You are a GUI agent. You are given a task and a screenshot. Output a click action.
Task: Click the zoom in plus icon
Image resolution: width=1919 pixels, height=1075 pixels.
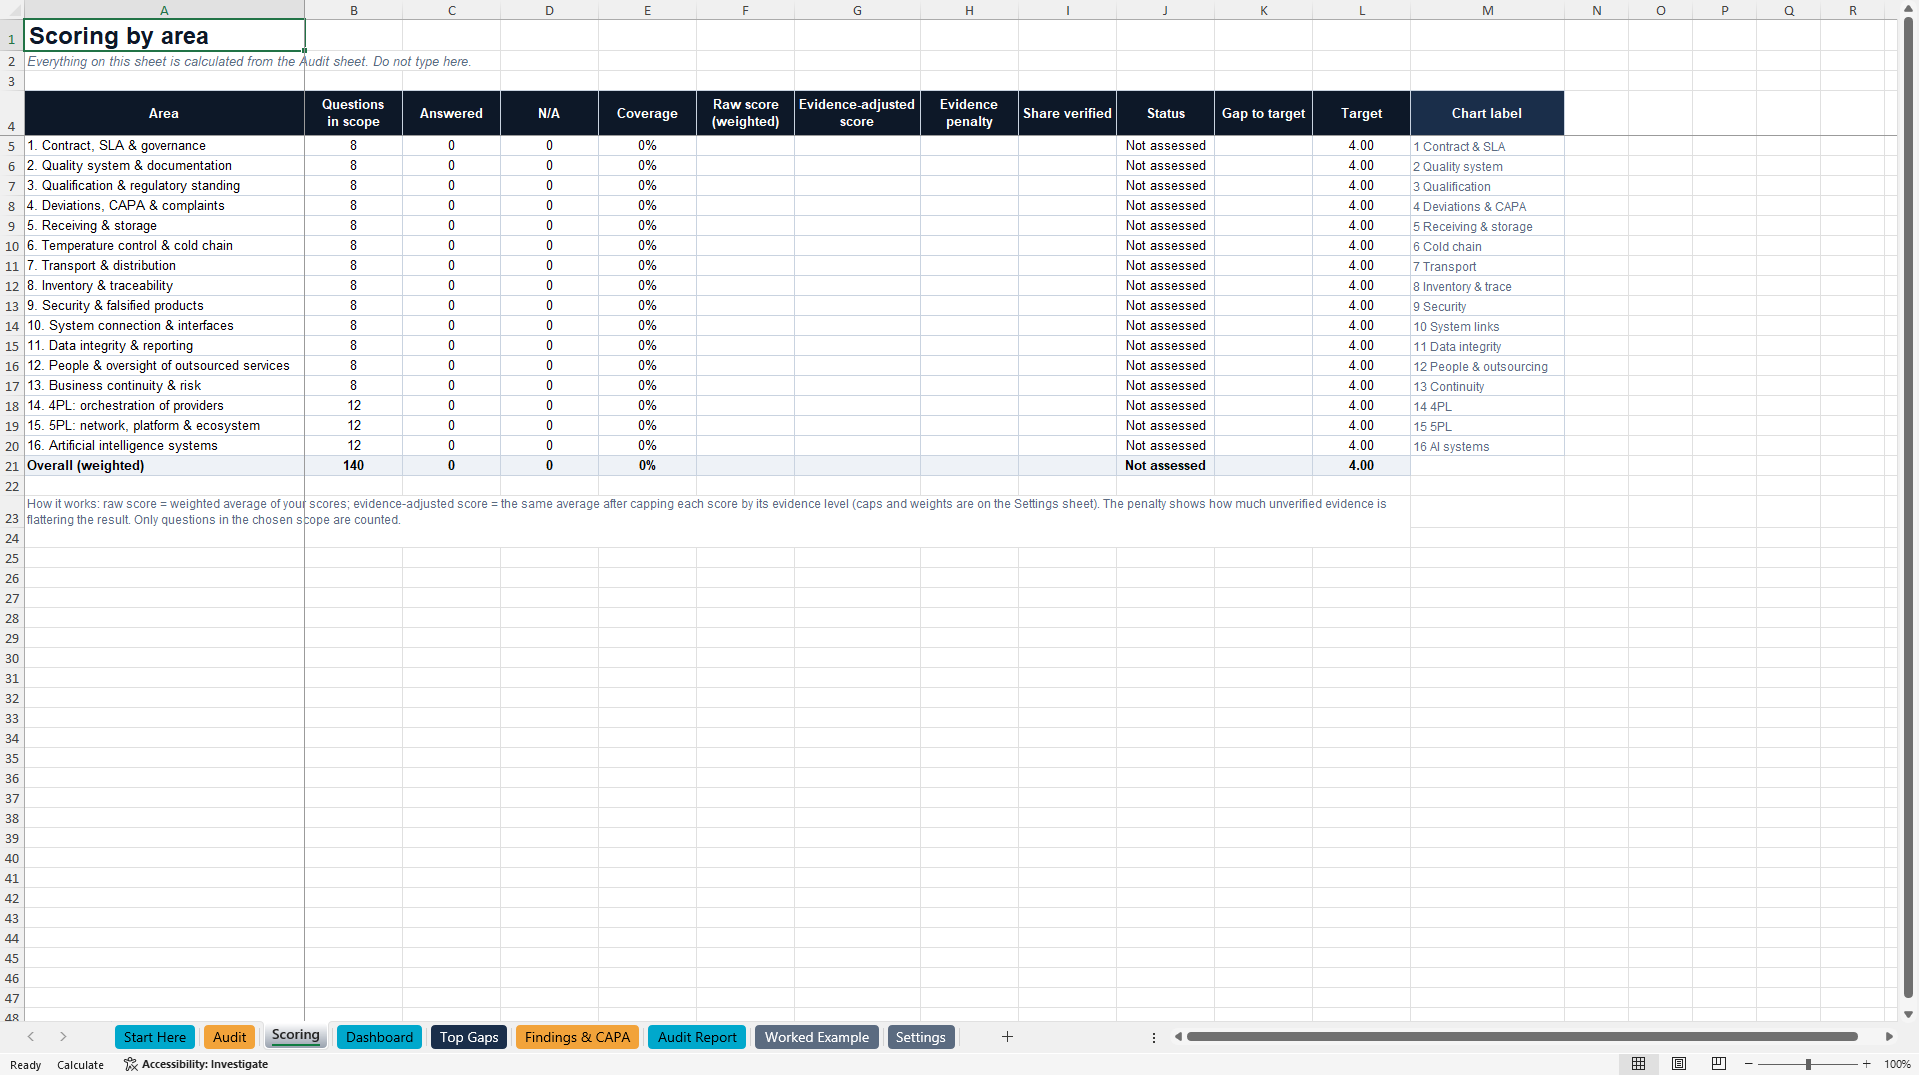(1867, 1064)
